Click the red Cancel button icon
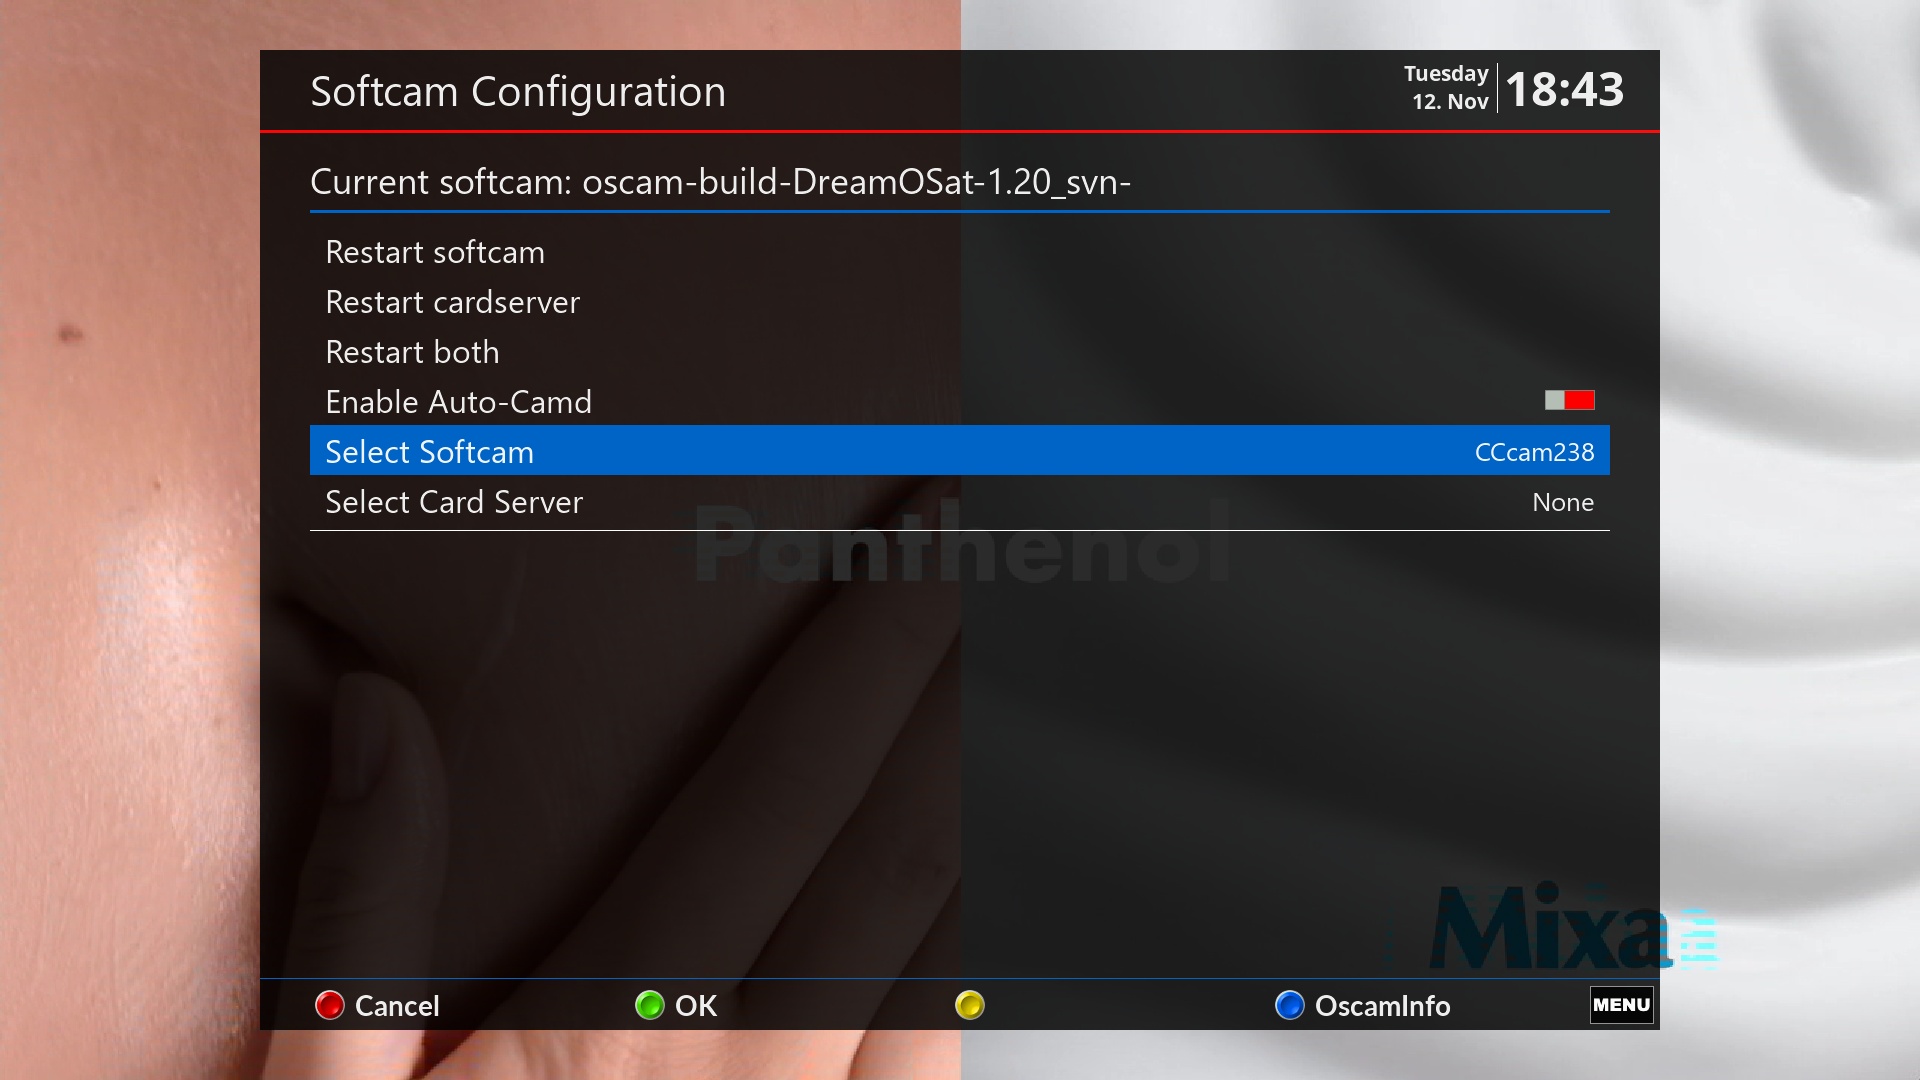This screenshot has width=1920, height=1080. [x=330, y=1005]
